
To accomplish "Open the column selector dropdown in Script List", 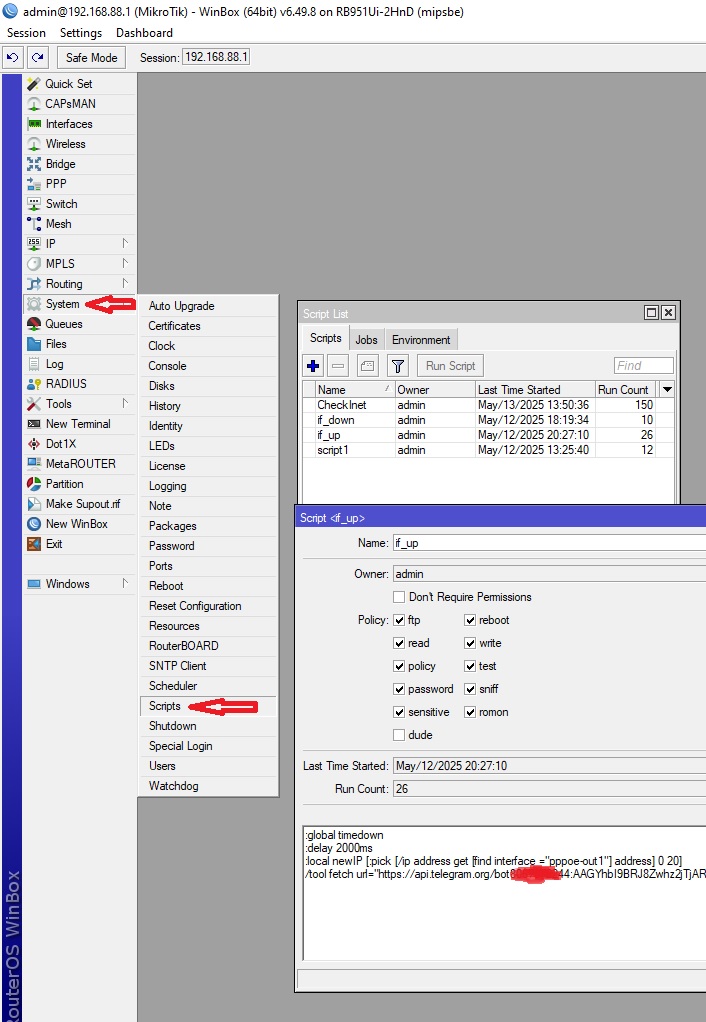I will (x=667, y=389).
